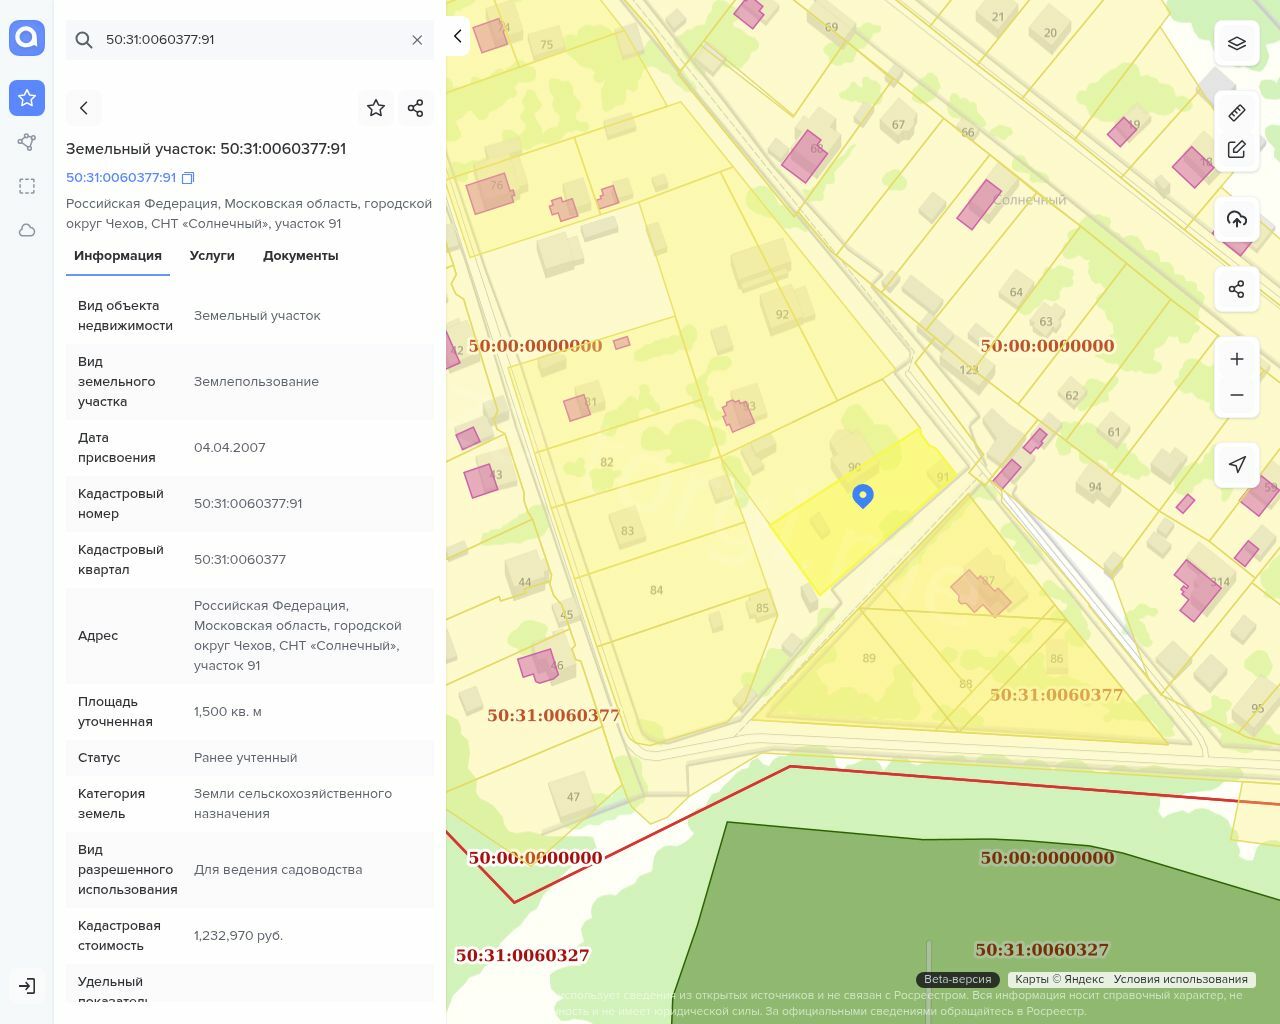Select the ruler measurement tool

[x=1237, y=112]
